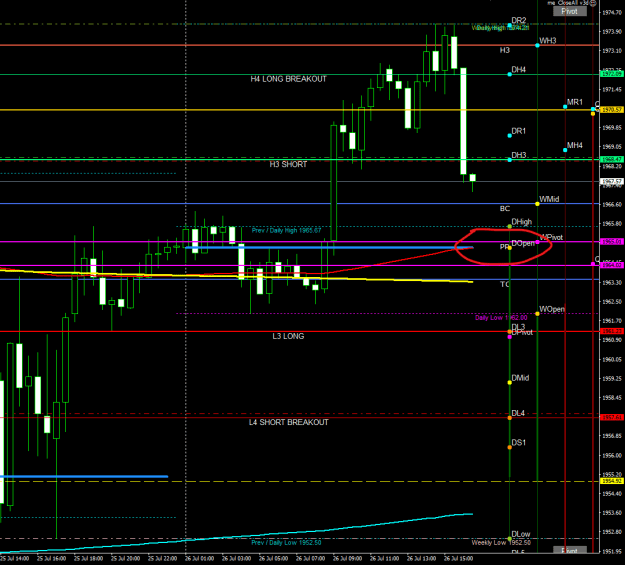This screenshot has width=625, height=565.
Task: Click the green 1968.47 price tag
Action: click(x=611, y=159)
